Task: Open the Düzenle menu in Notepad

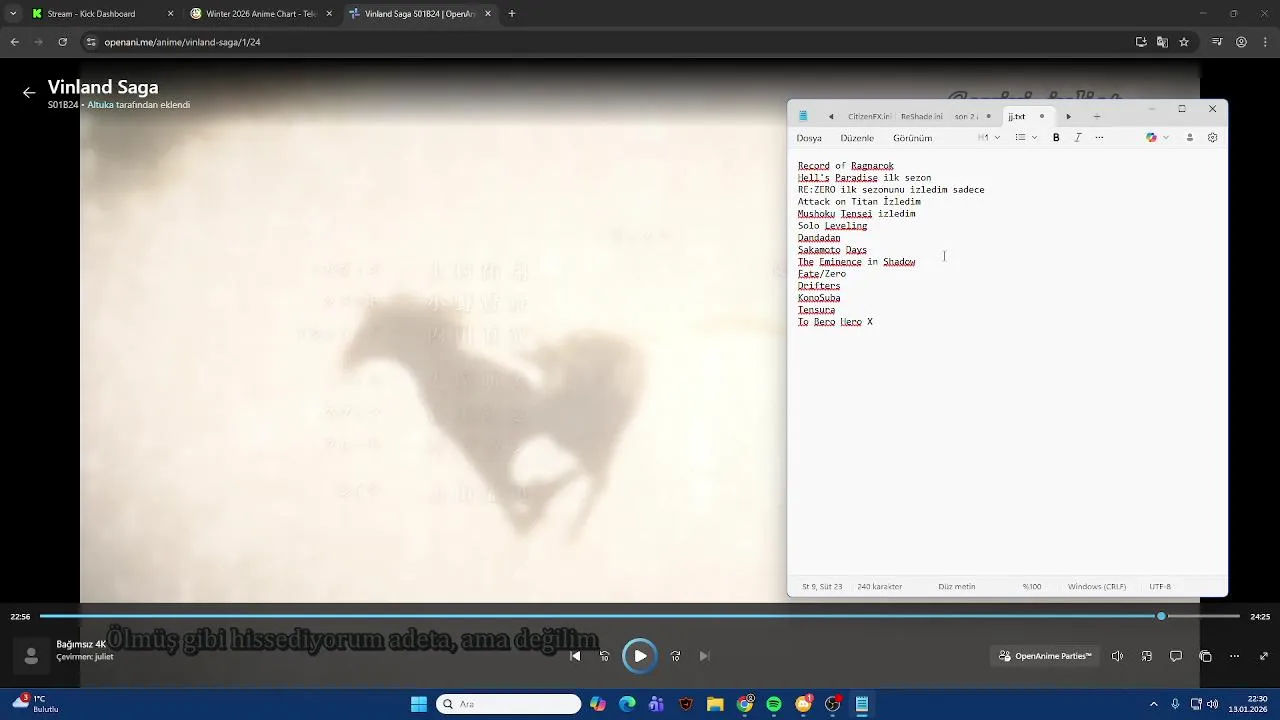Action: click(857, 138)
